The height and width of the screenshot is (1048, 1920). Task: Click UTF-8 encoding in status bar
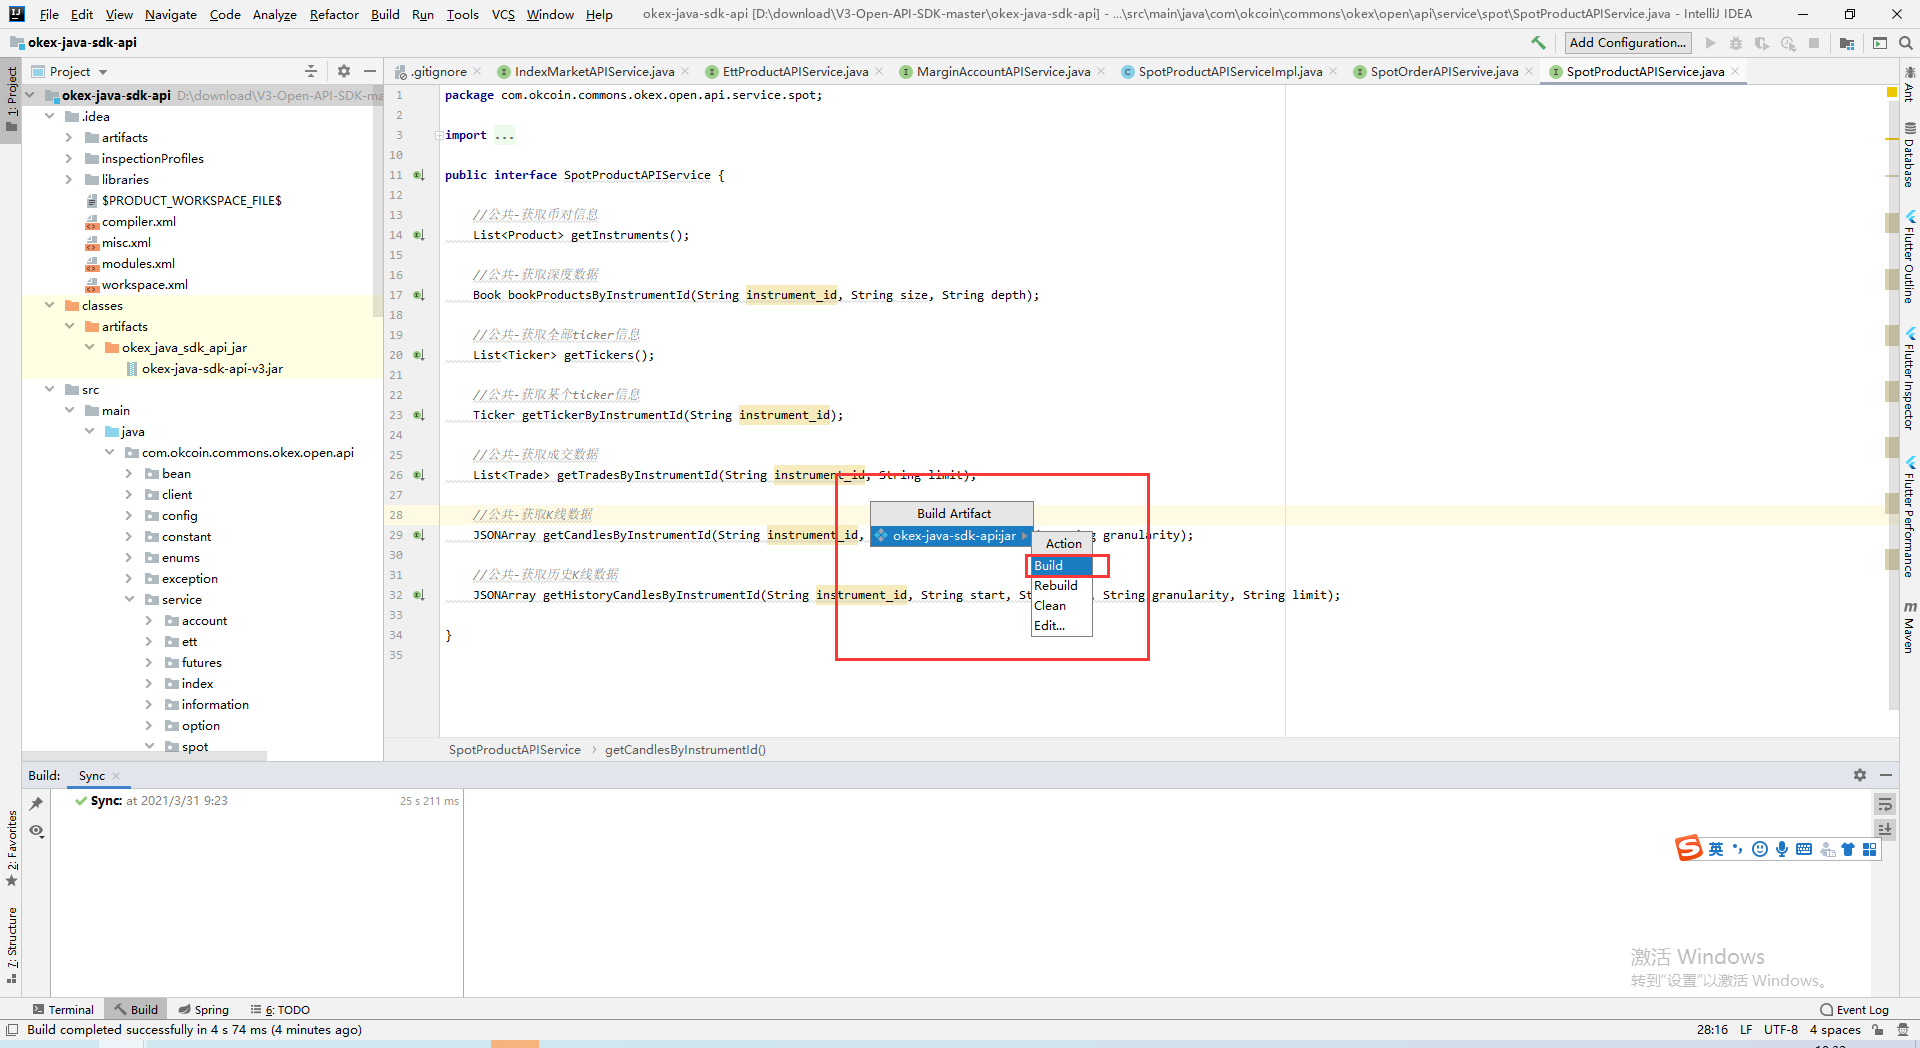(1780, 1029)
